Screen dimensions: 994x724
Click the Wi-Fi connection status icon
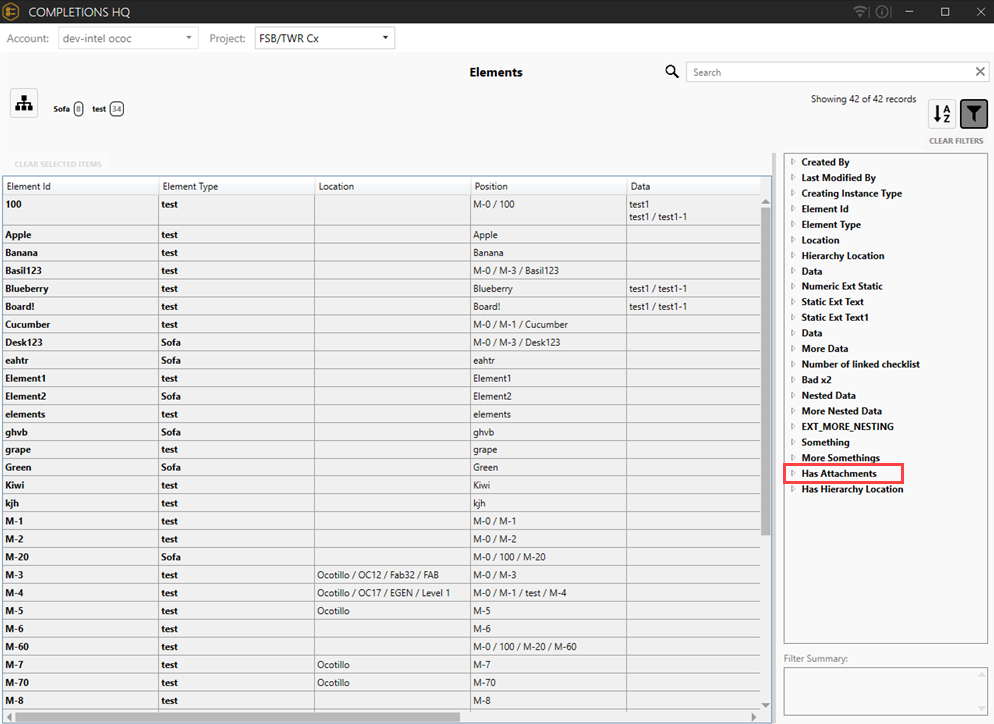(860, 12)
